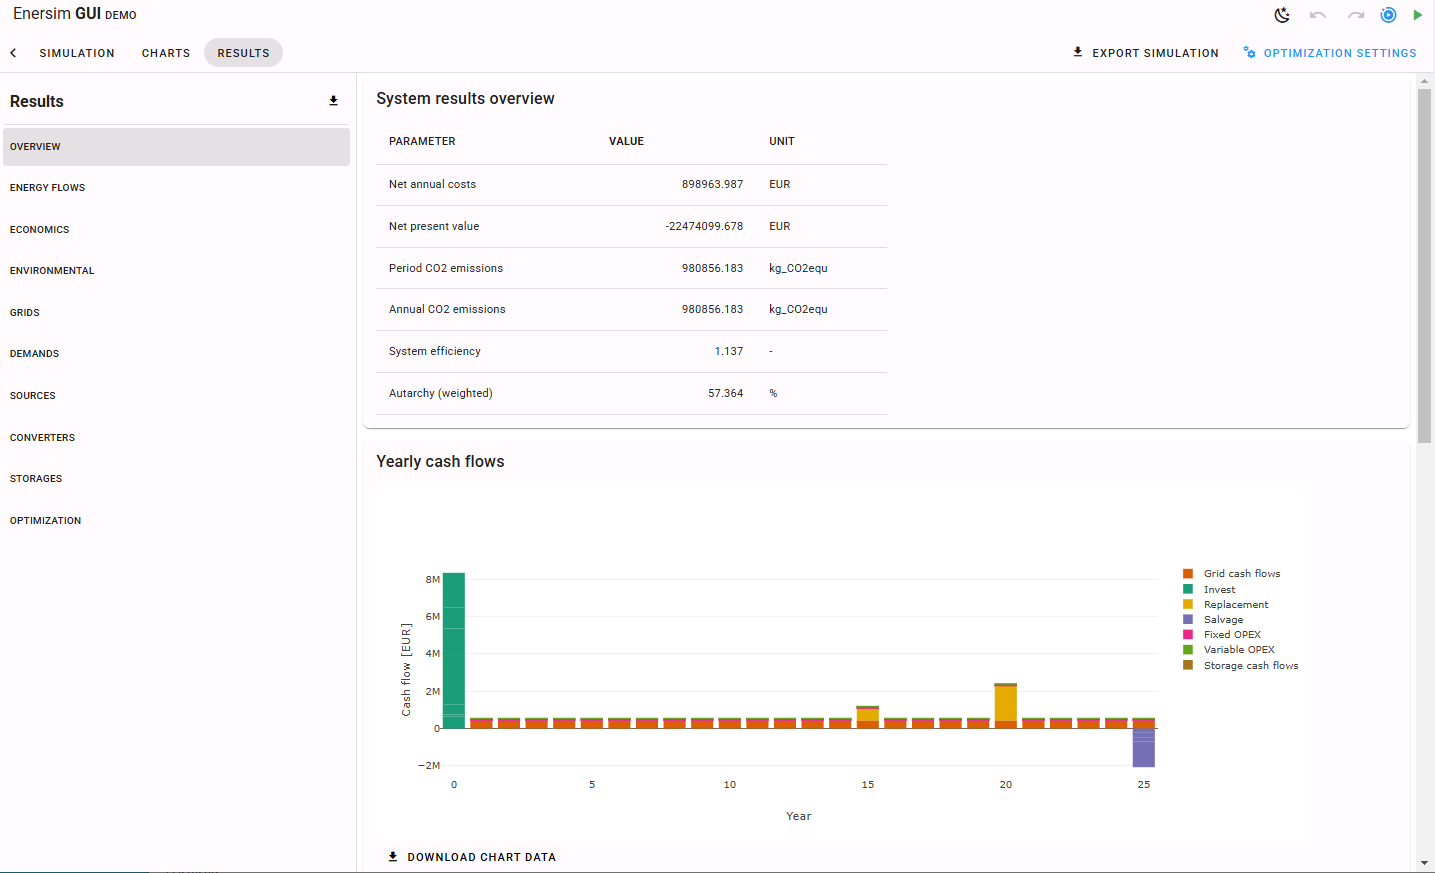Toggle Invest series in chart legend
This screenshot has width=1435, height=873.
coord(1219,590)
